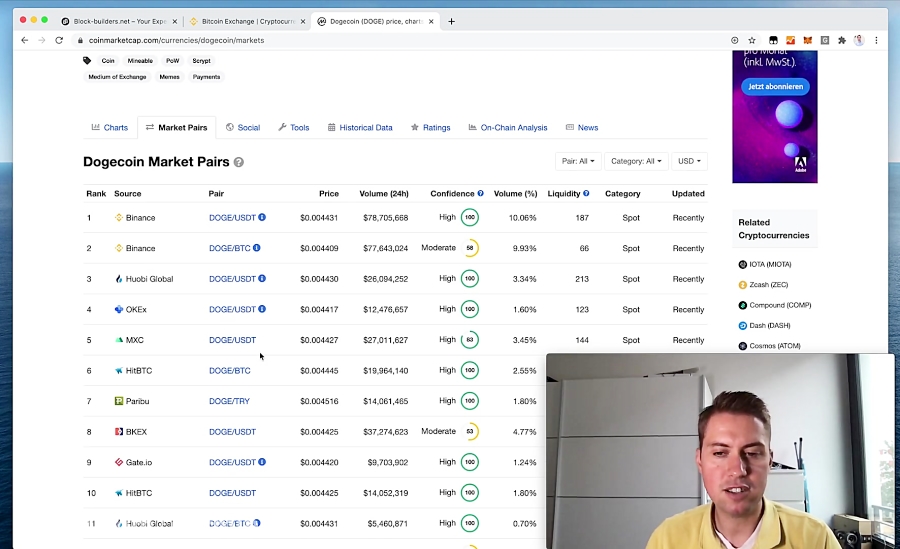900x549 pixels.
Task: Click the Gate.io logo icon
Action: (119, 462)
